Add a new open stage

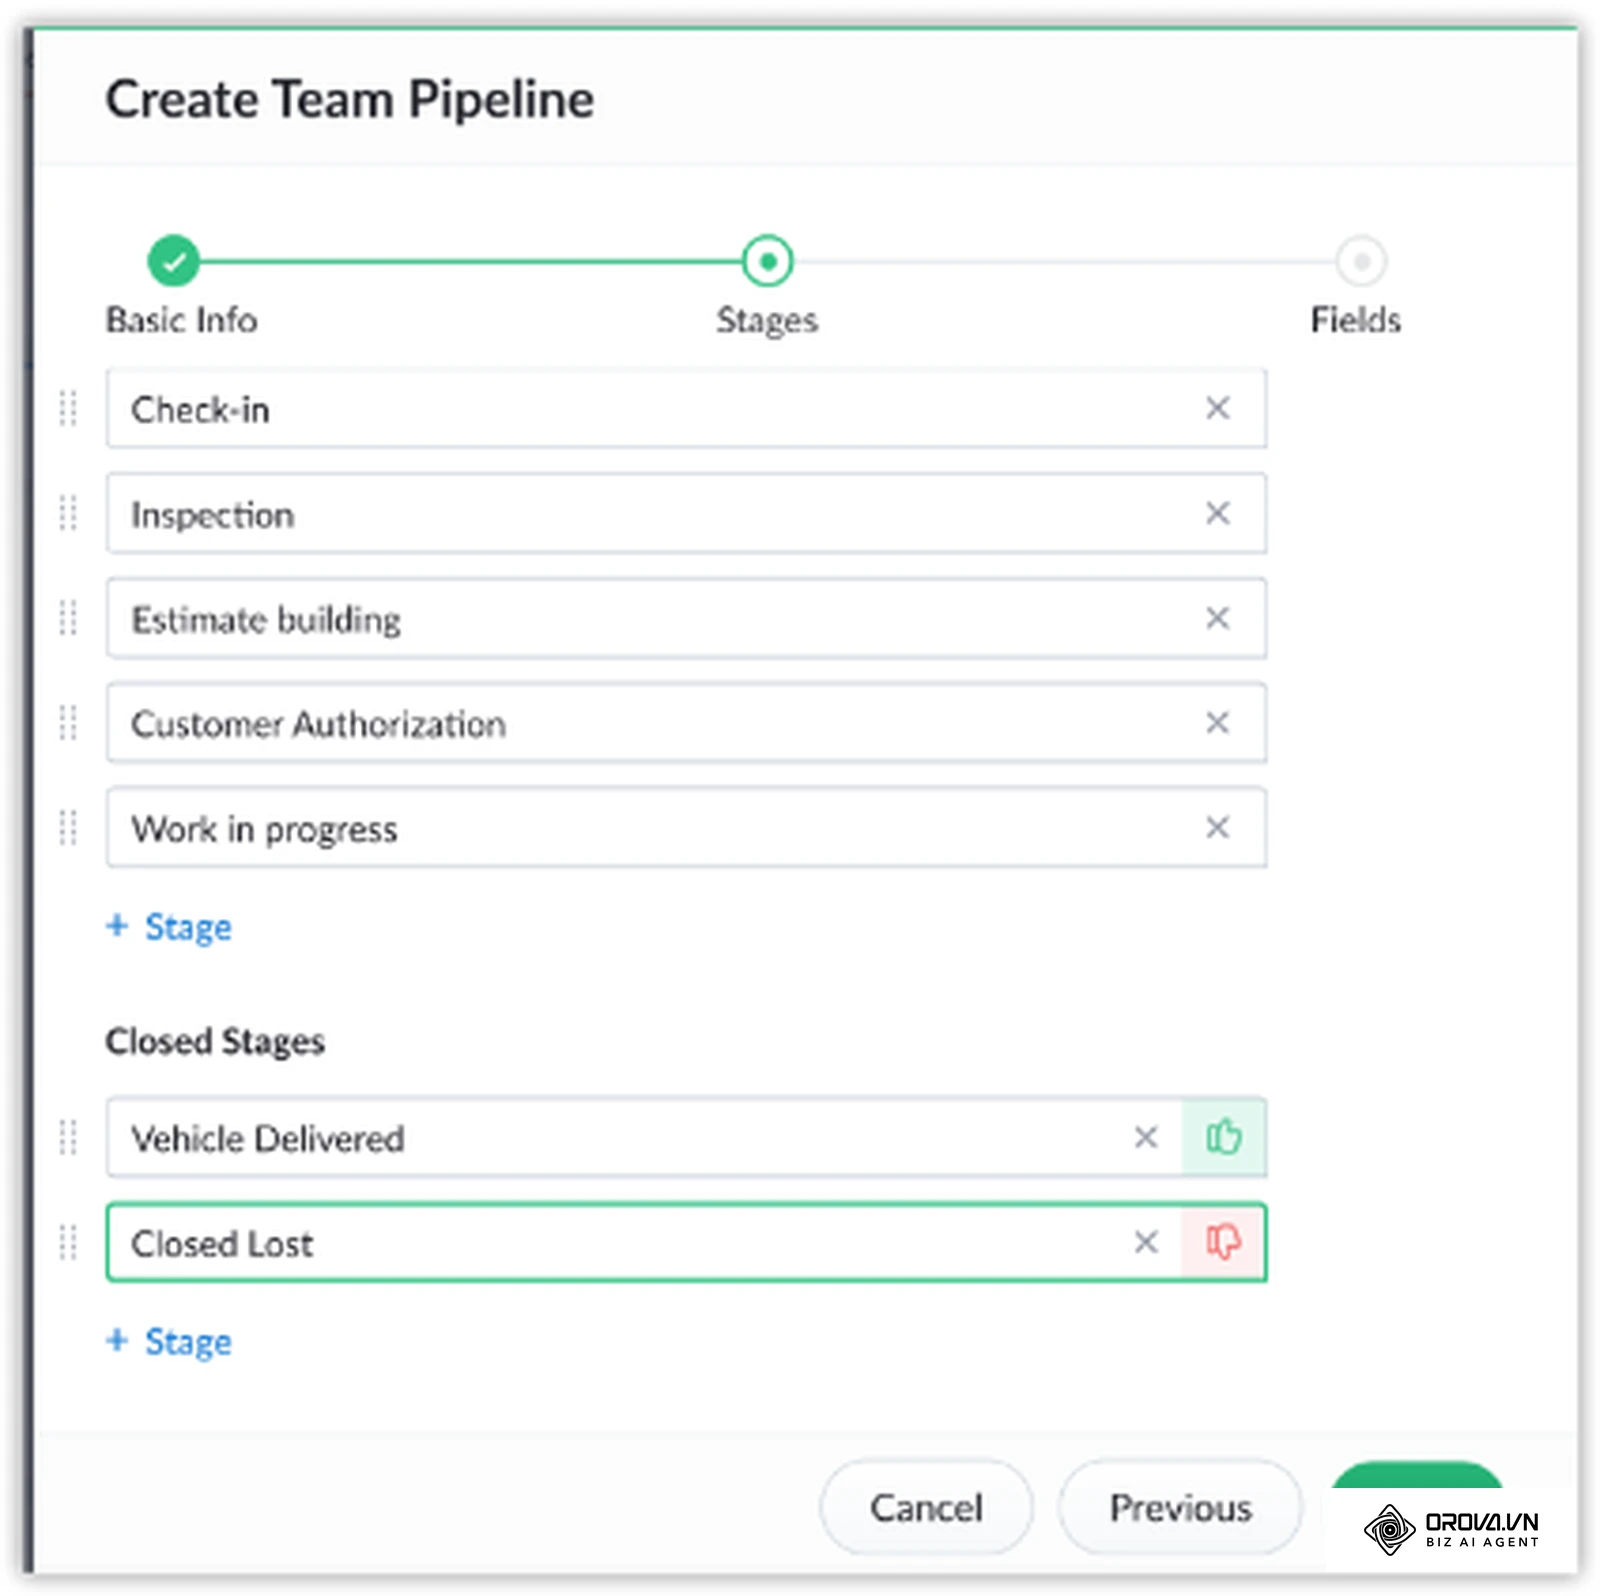[169, 927]
